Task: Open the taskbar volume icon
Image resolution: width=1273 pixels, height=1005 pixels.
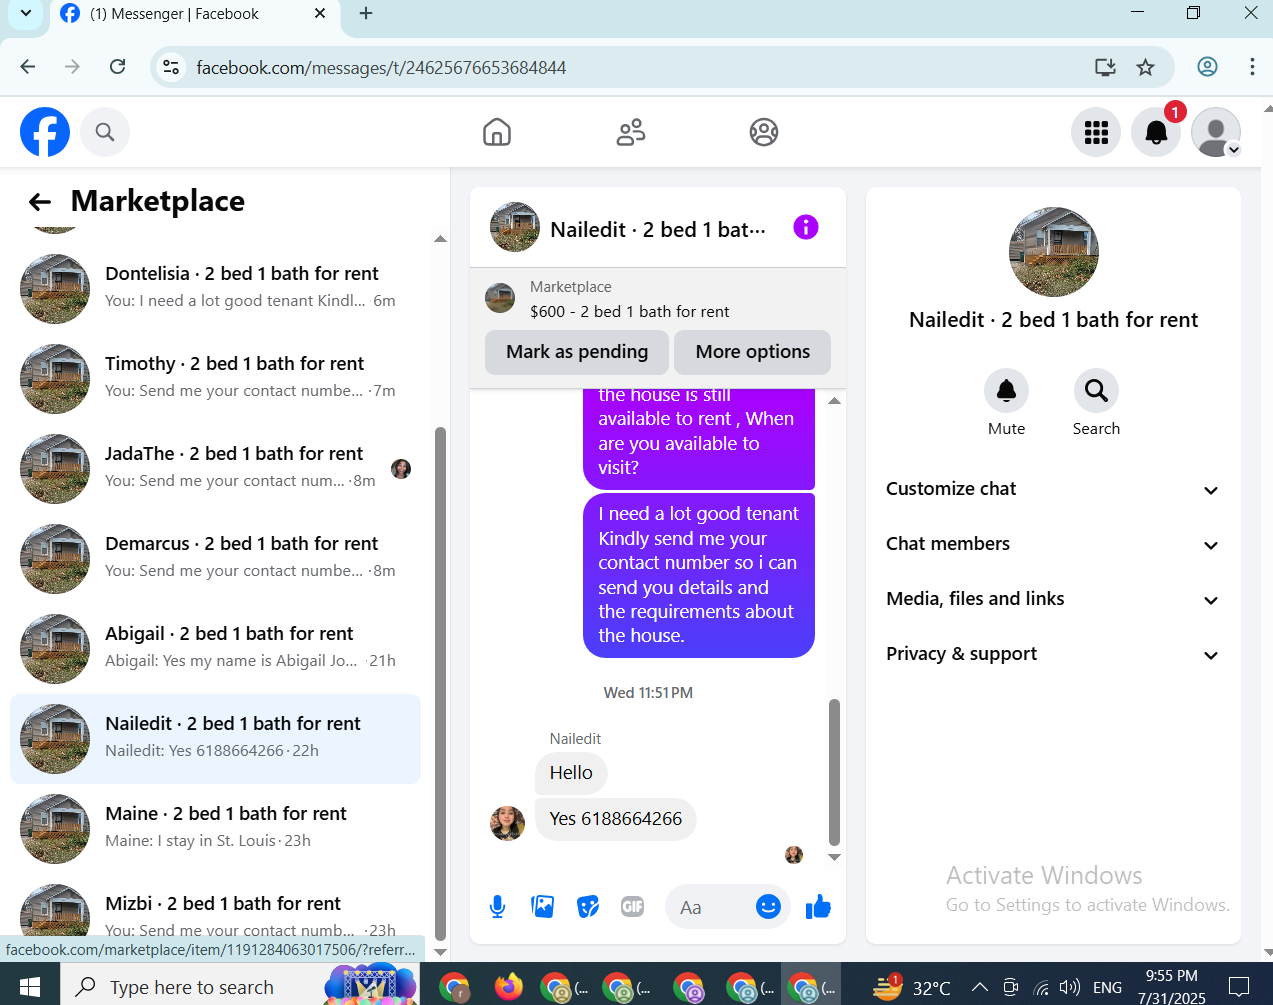Action: click(1070, 987)
